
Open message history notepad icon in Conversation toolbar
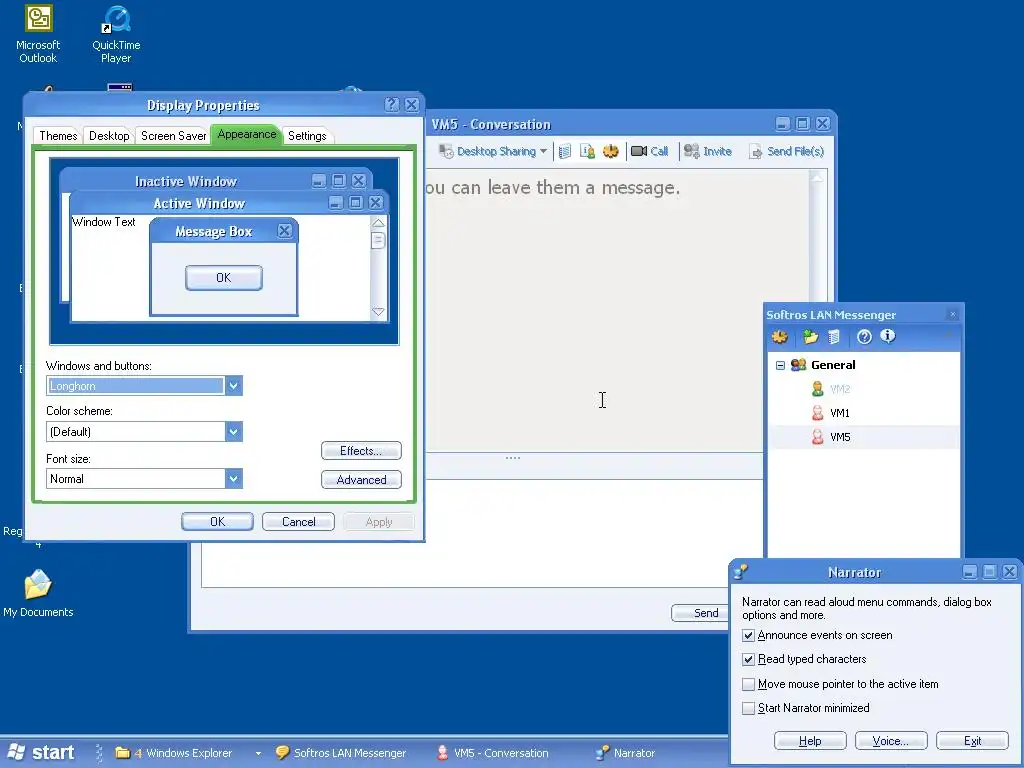(565, 152)
